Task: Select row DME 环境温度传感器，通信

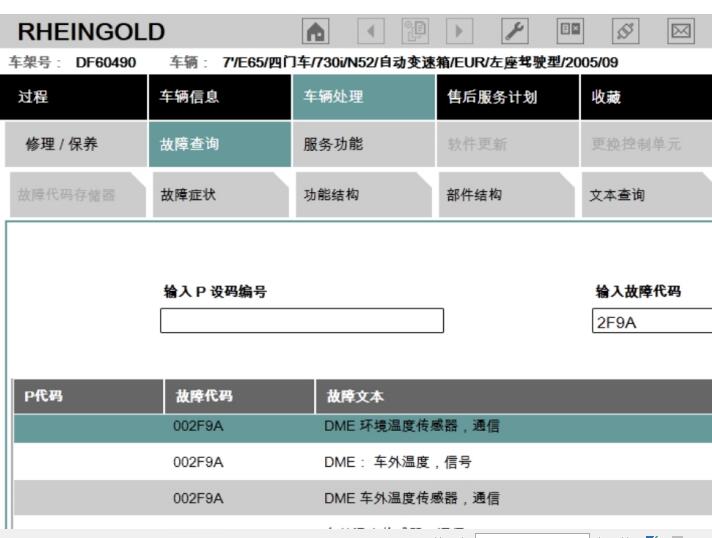Action: [x=363, y=428]
